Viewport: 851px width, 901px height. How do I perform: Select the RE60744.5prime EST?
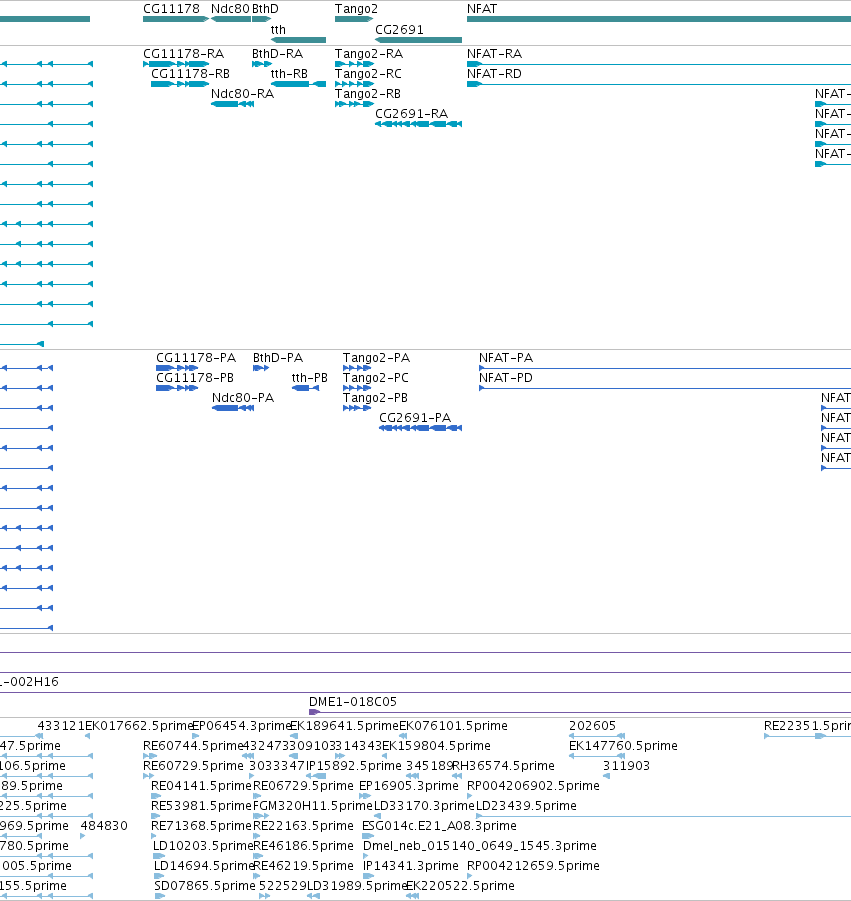(150, 756)
